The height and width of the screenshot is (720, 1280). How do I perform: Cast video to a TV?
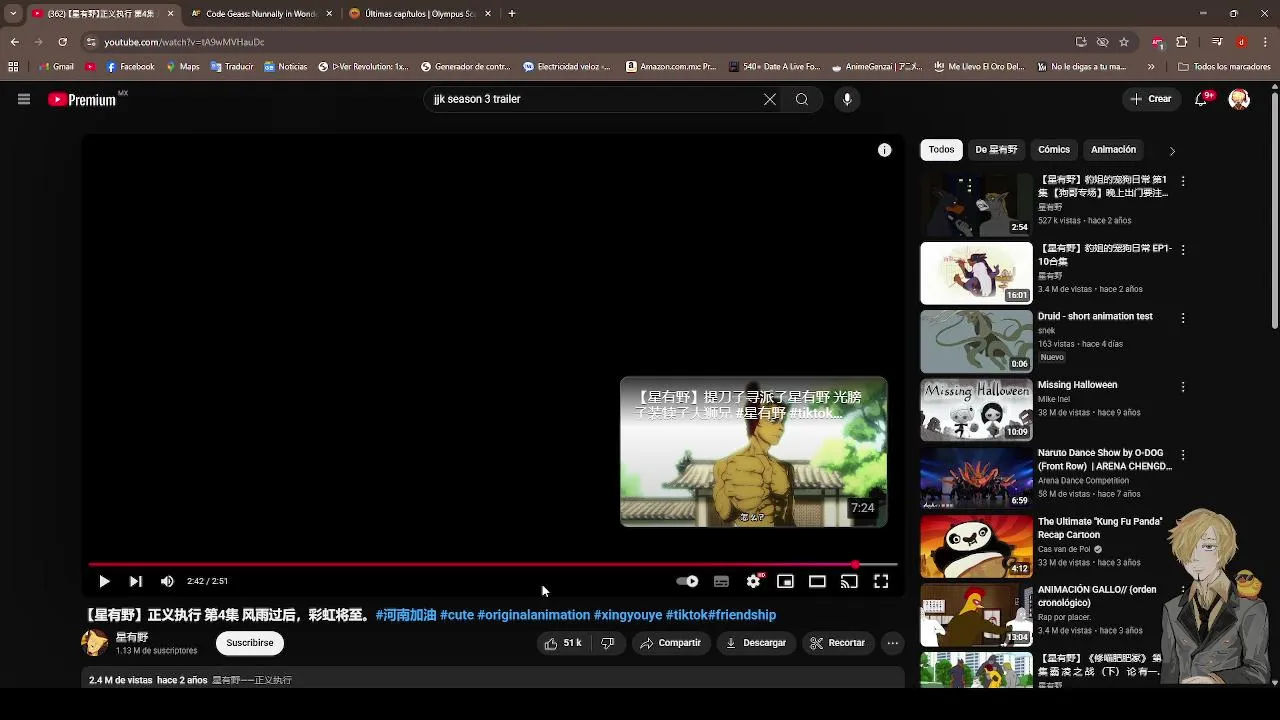(849, 581)
